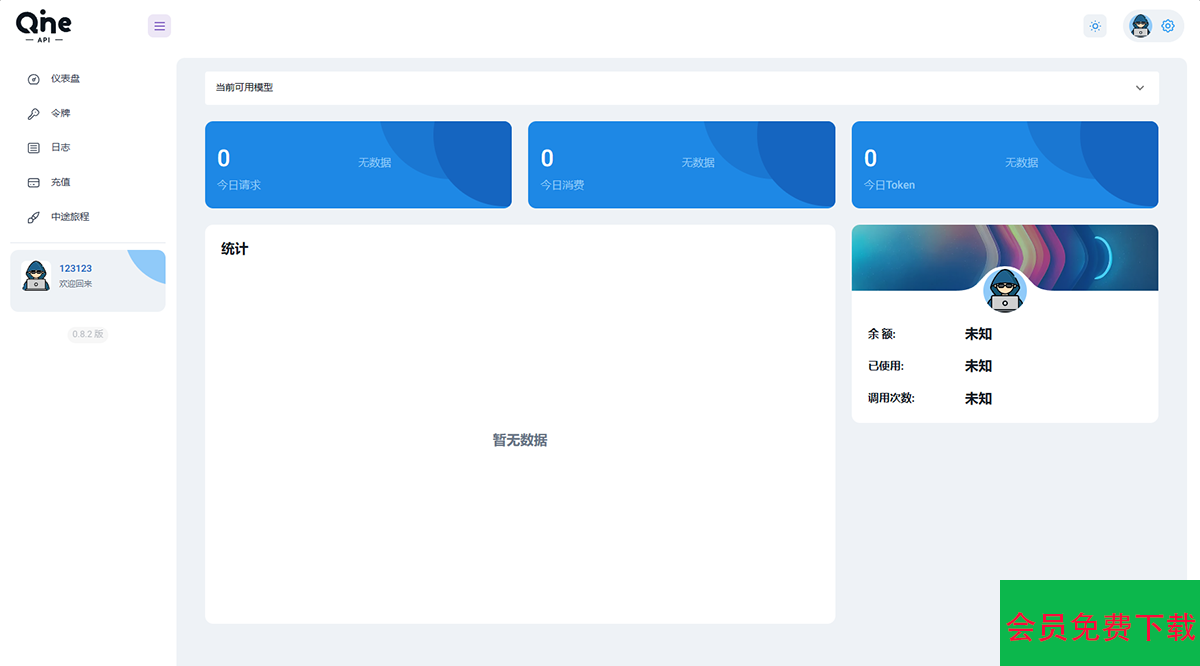Open settings gear in top-right
1200x666 pixels.
1168,26
